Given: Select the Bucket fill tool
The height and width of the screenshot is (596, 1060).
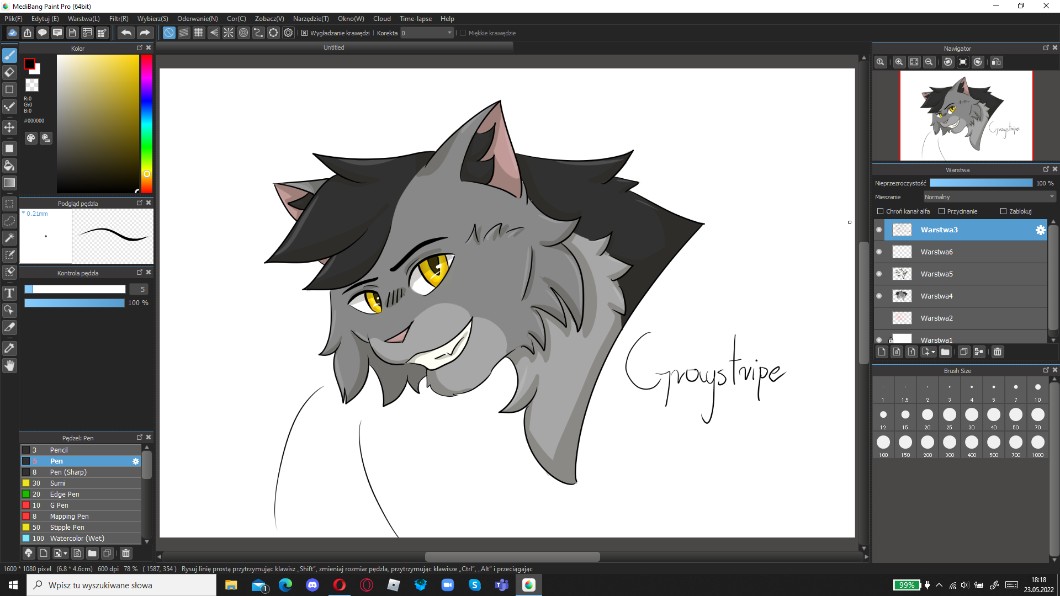Looking at the screenshot, I should pyautogui.click(x=9, y=165).
